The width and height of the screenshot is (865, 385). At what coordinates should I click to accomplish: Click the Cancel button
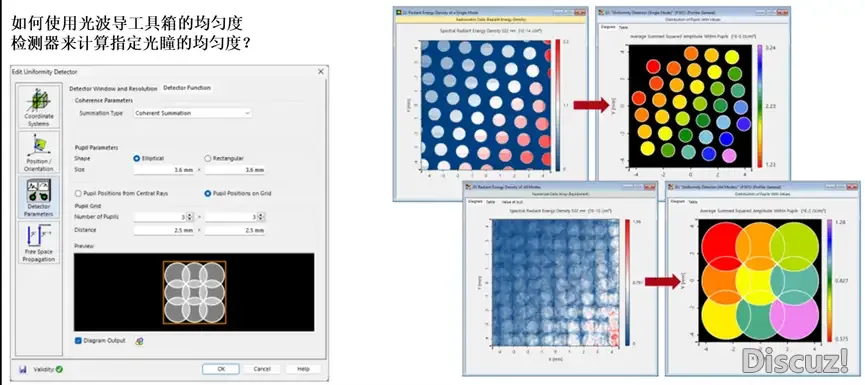coord(261,369)
